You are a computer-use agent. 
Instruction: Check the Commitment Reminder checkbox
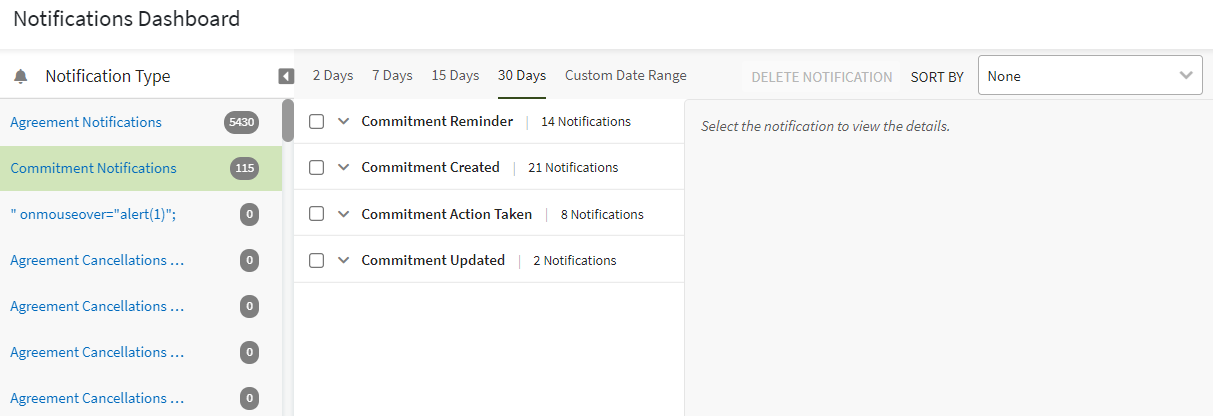316,122
